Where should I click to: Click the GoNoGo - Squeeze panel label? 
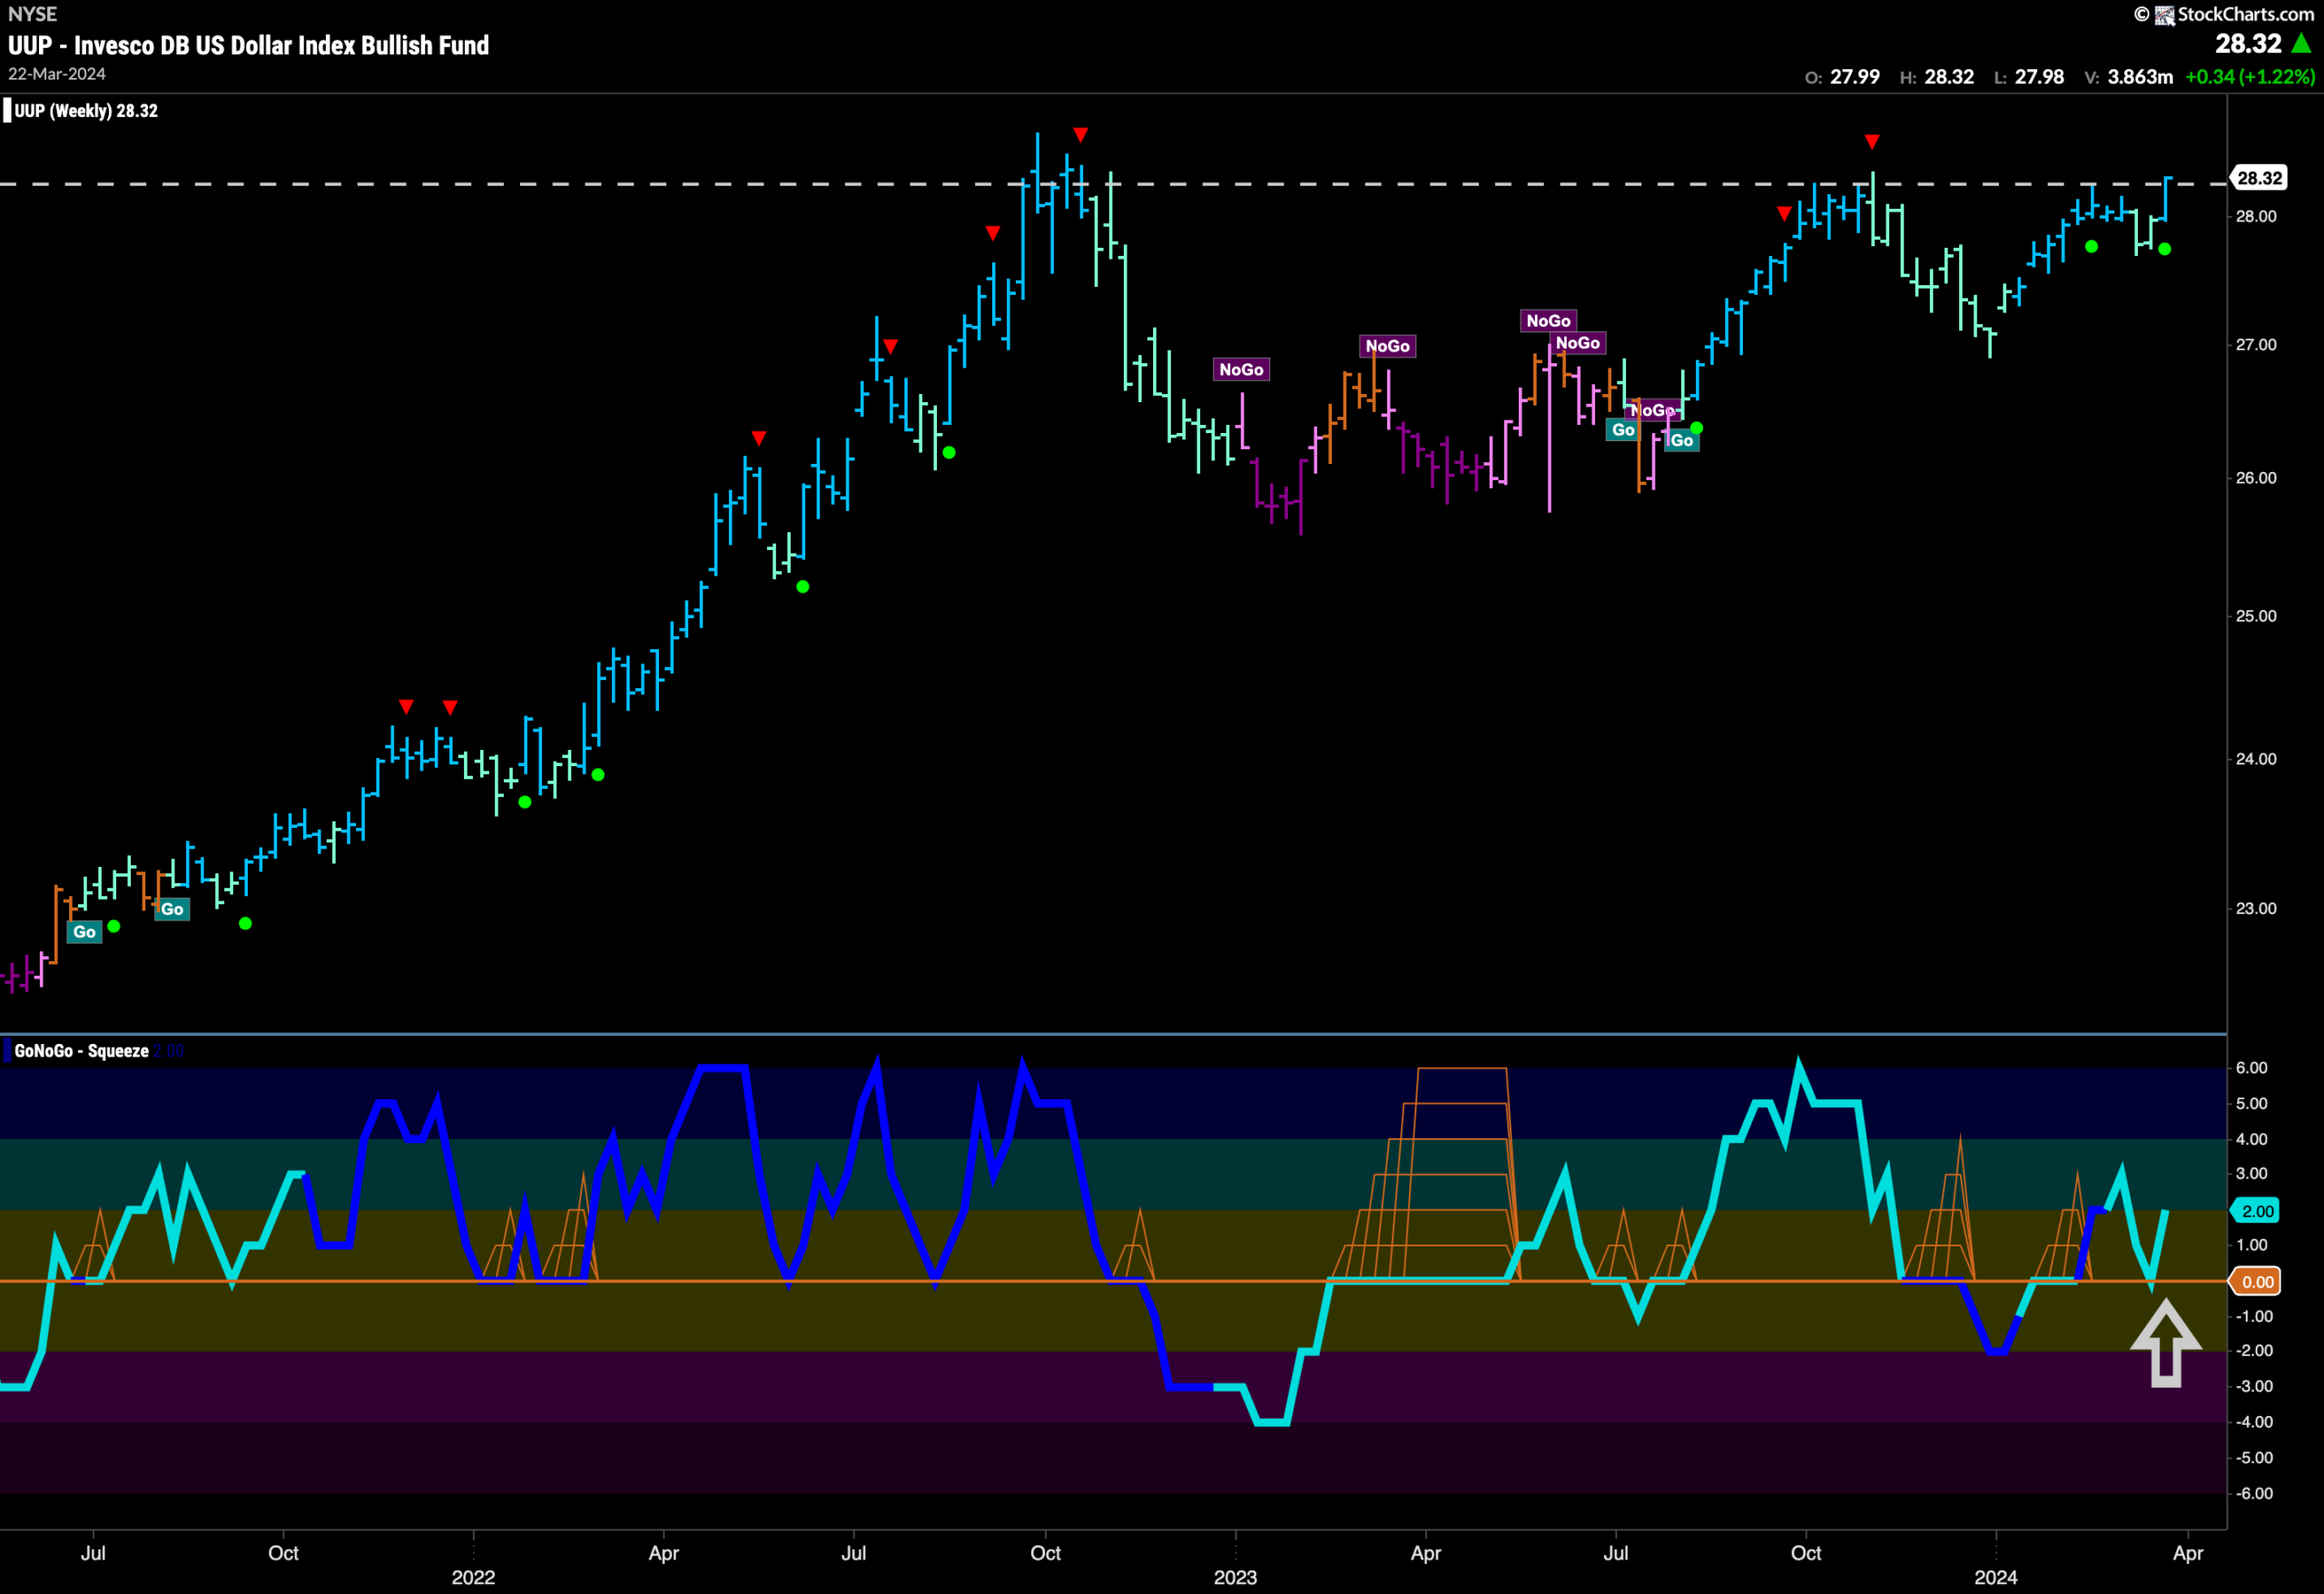click(x=81, y=1050)
